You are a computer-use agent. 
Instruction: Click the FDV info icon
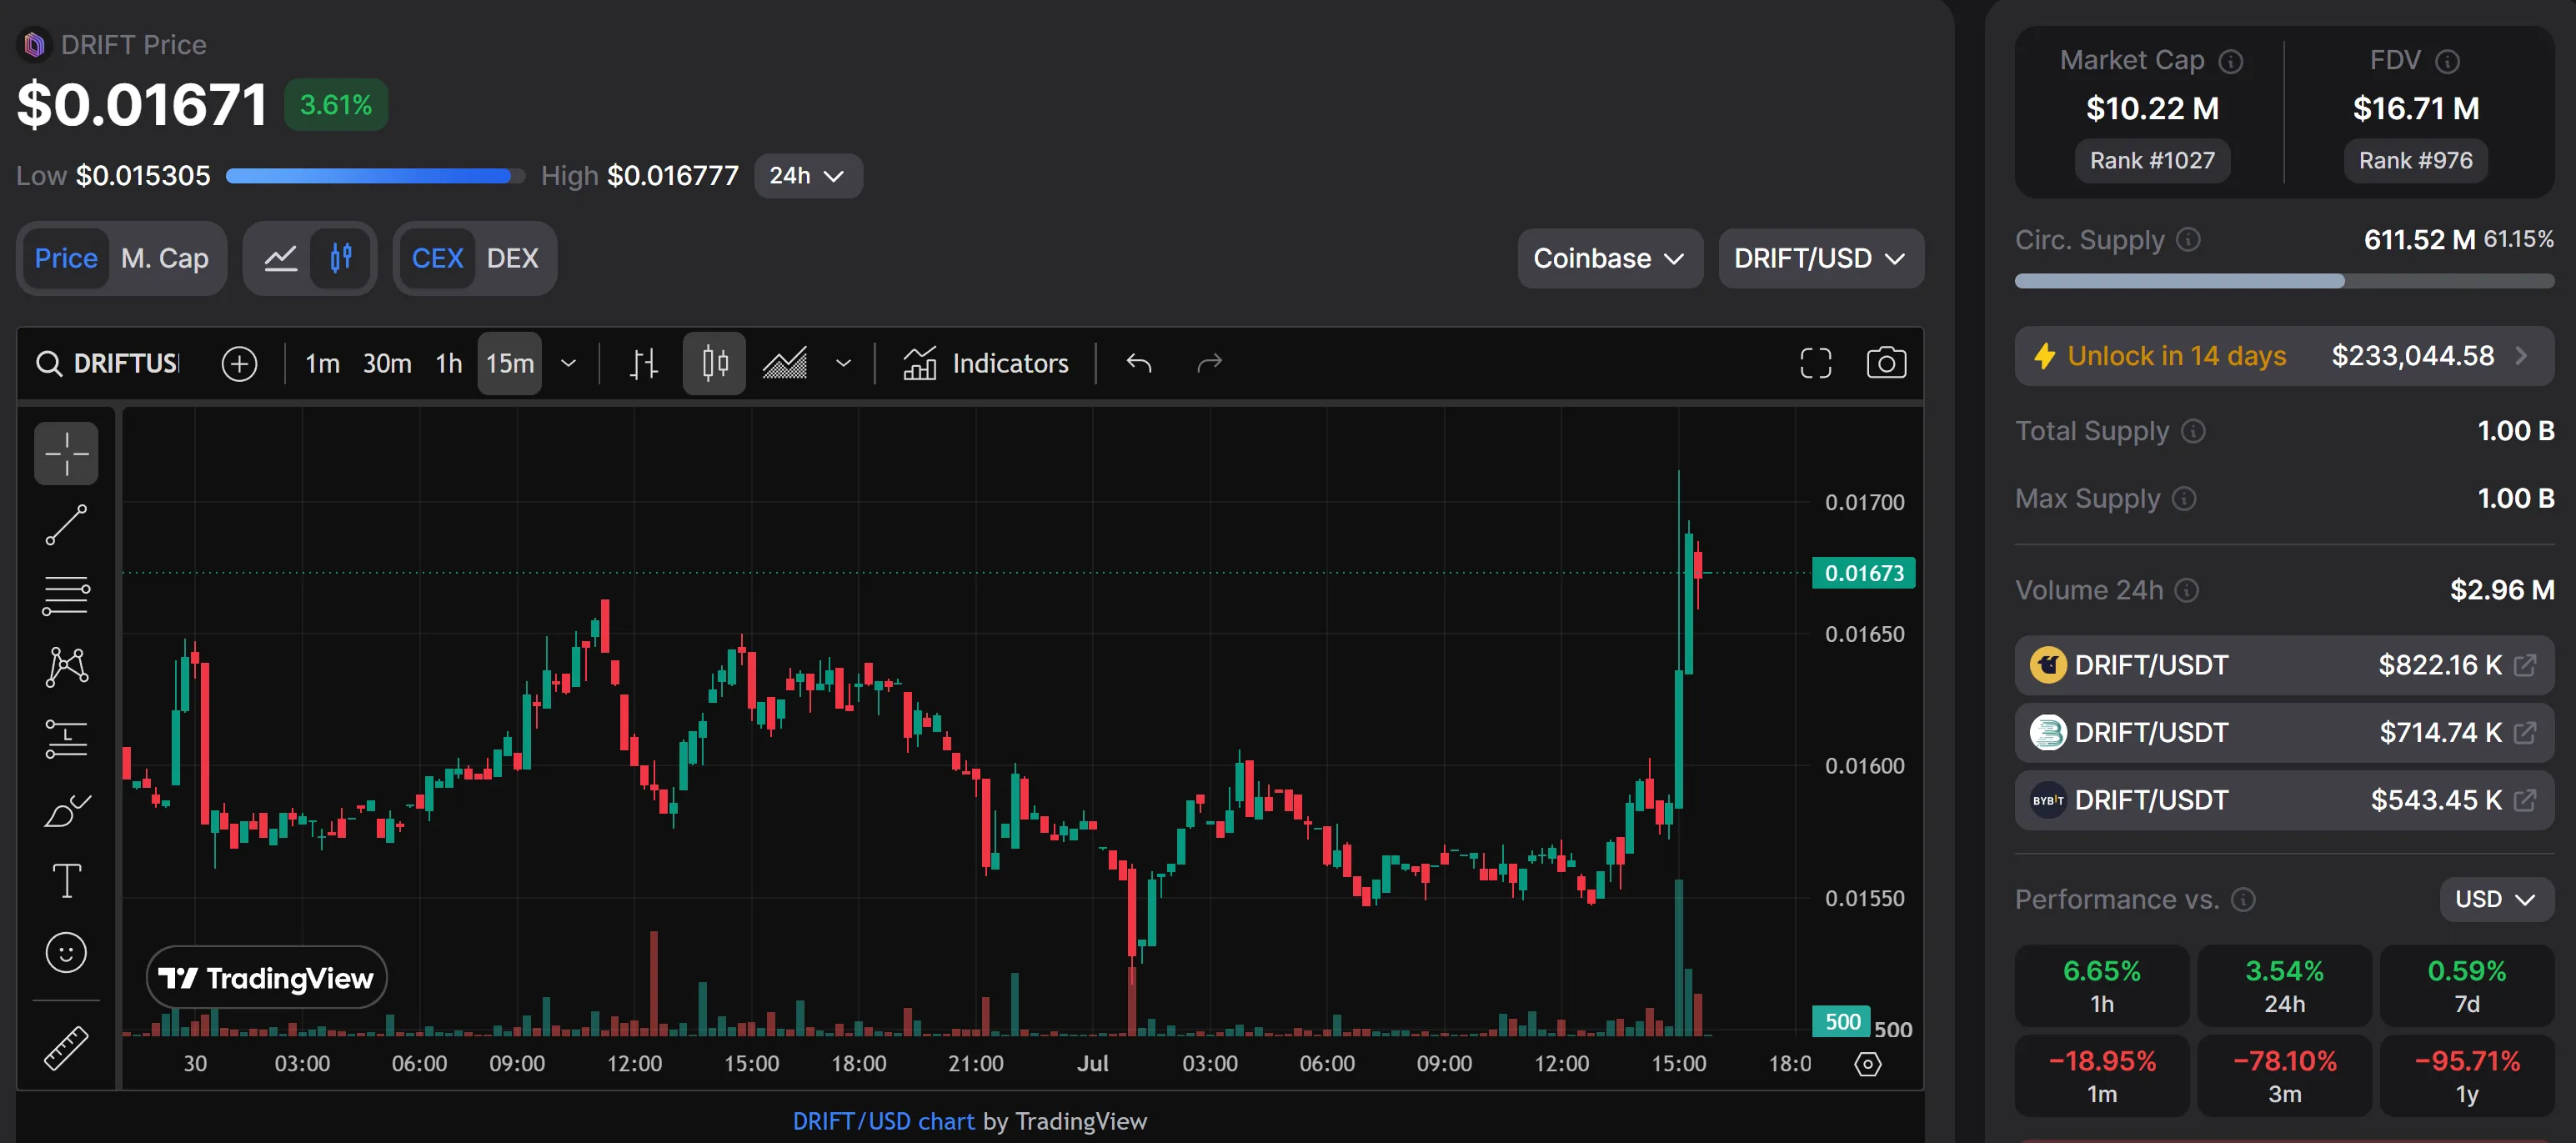2447,62
